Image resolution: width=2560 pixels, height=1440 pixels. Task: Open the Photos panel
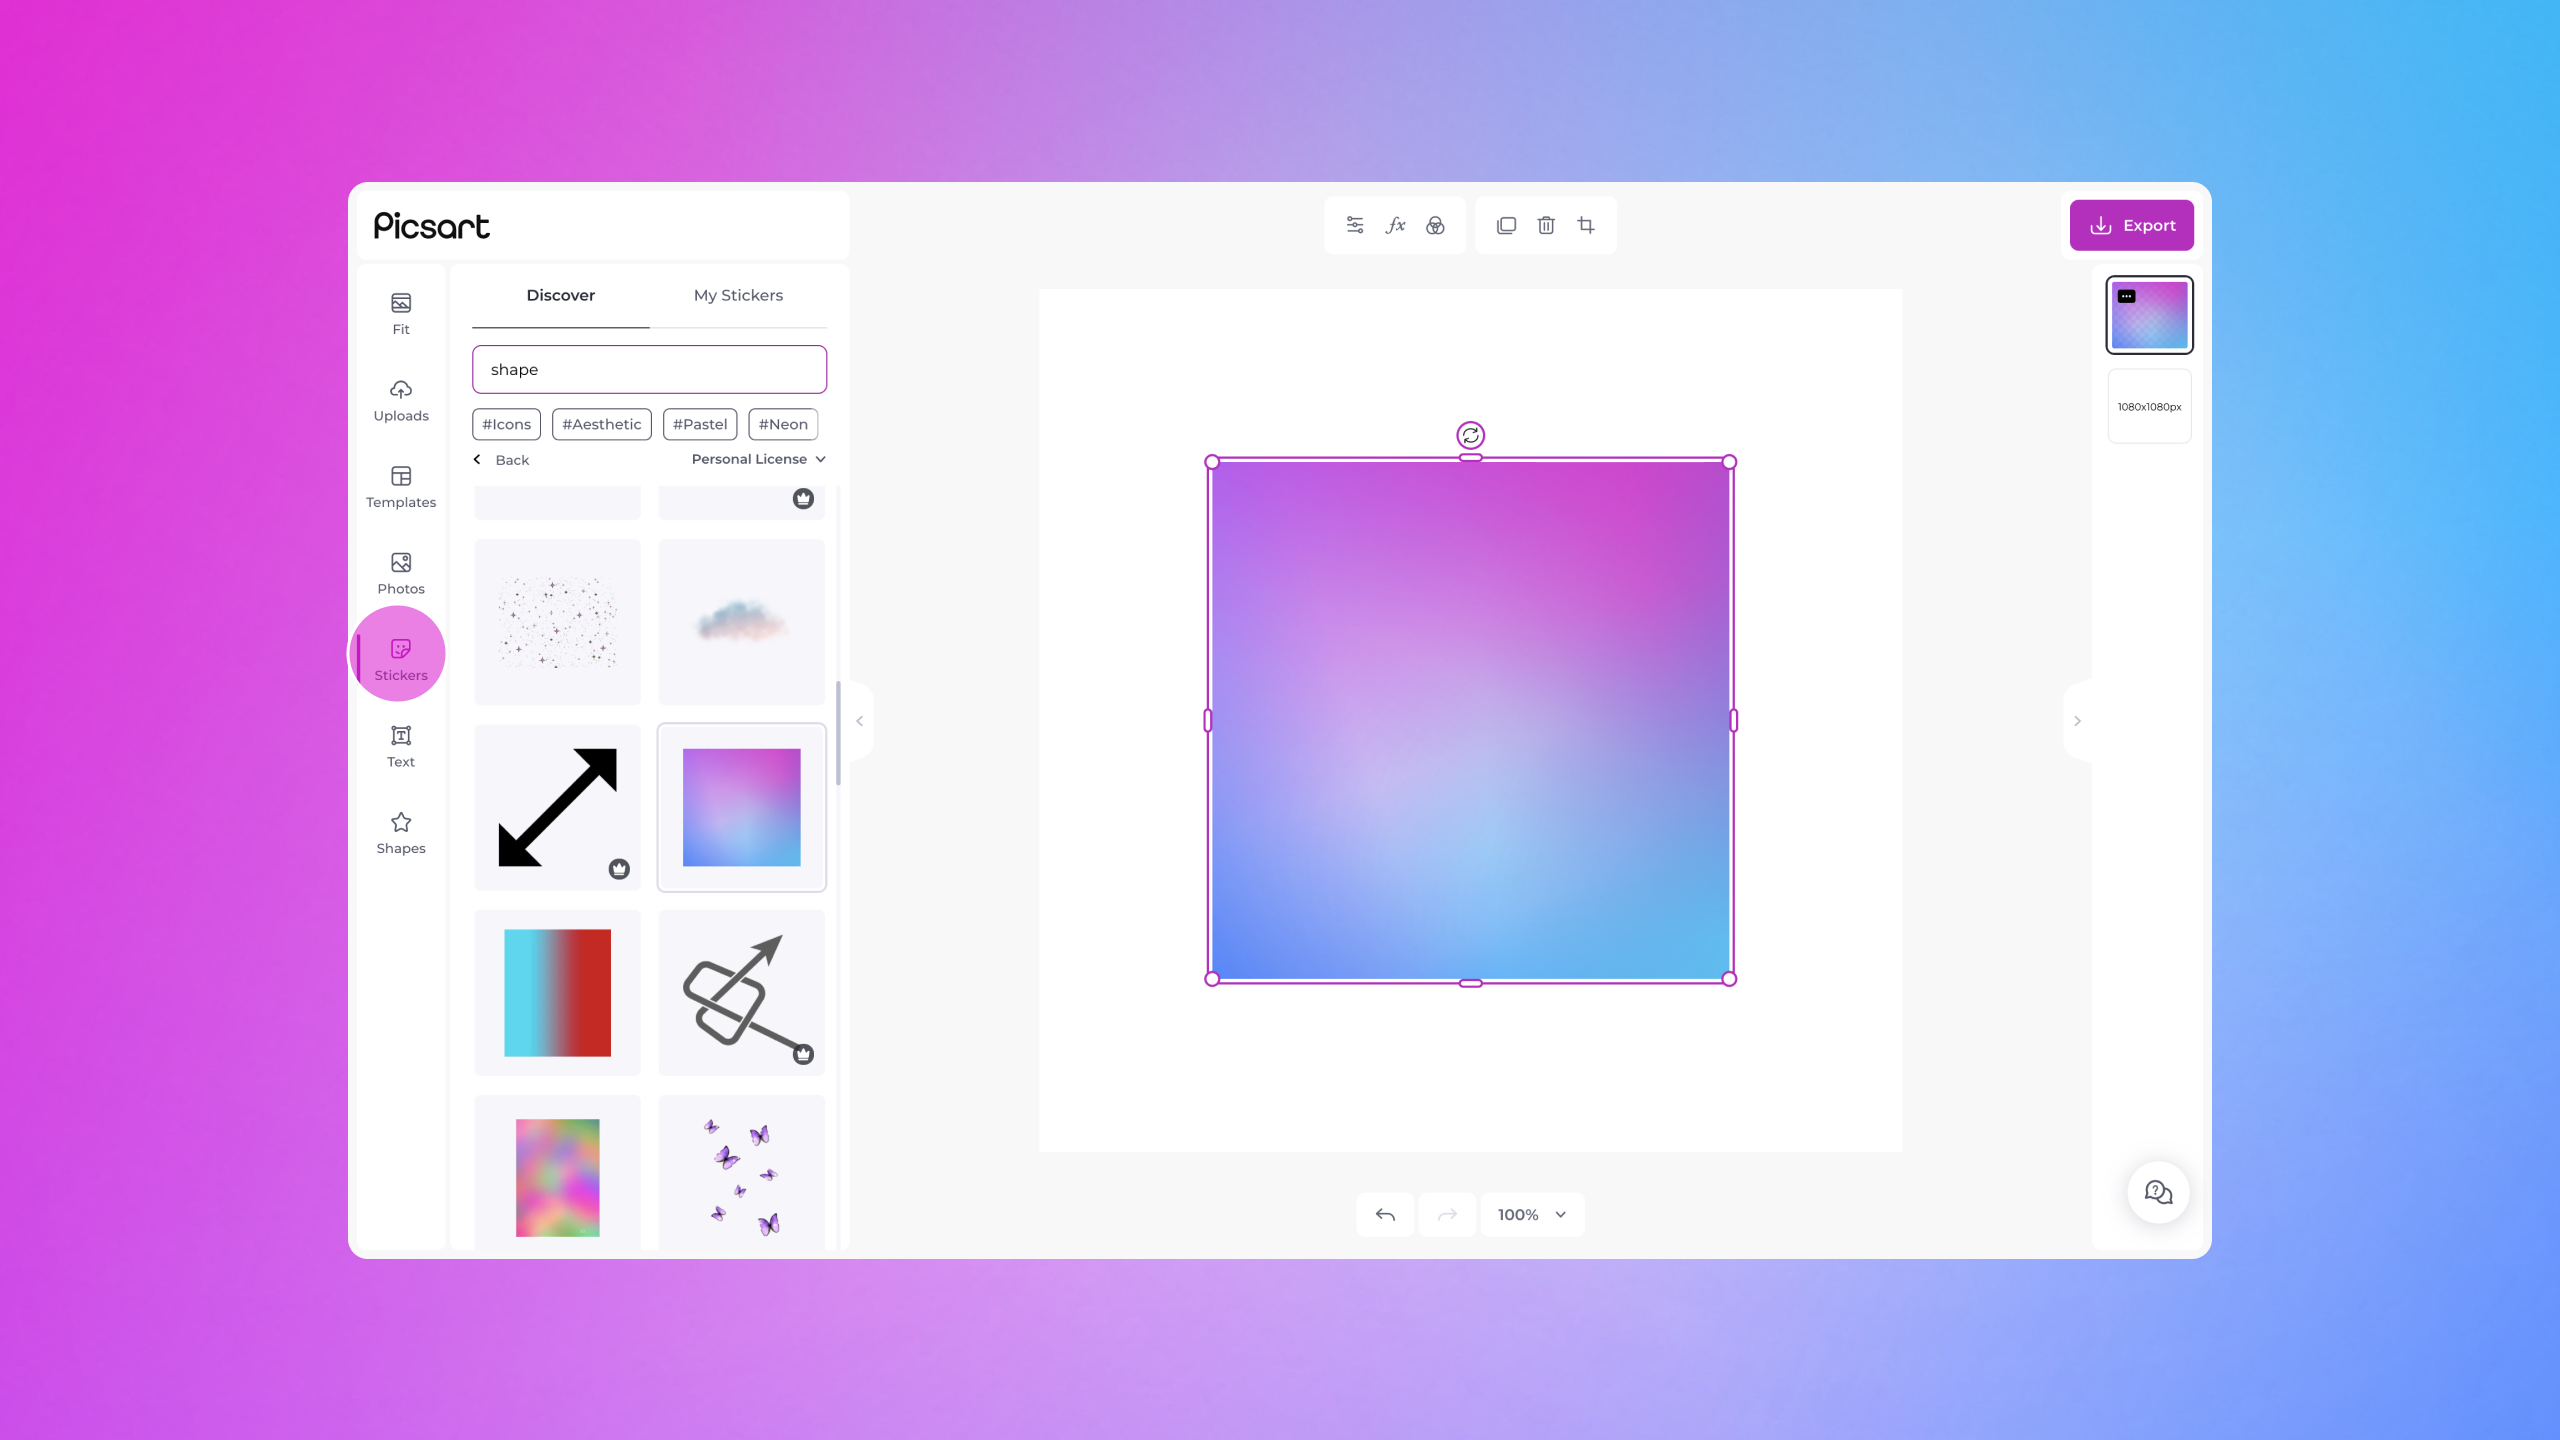coord(401,571)
